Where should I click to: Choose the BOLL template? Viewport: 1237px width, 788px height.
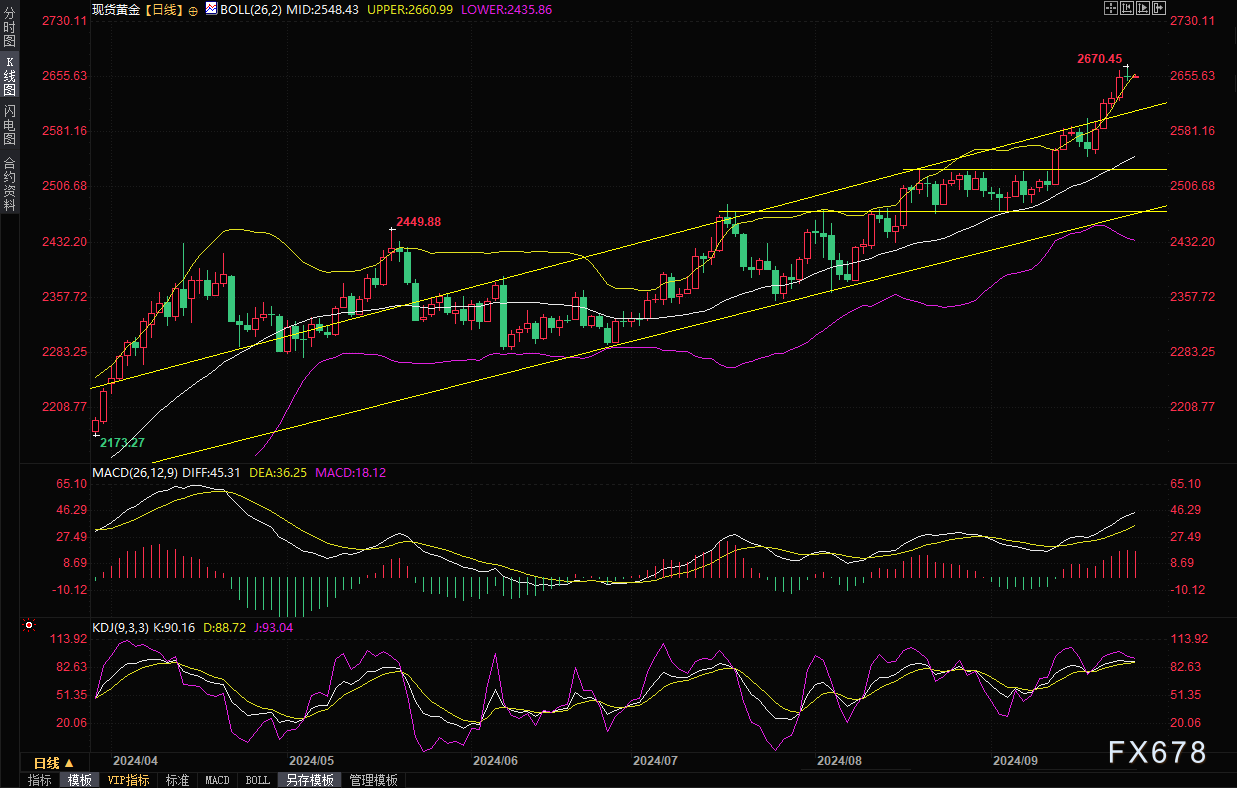pyautogui.click(x=258, y=780)
